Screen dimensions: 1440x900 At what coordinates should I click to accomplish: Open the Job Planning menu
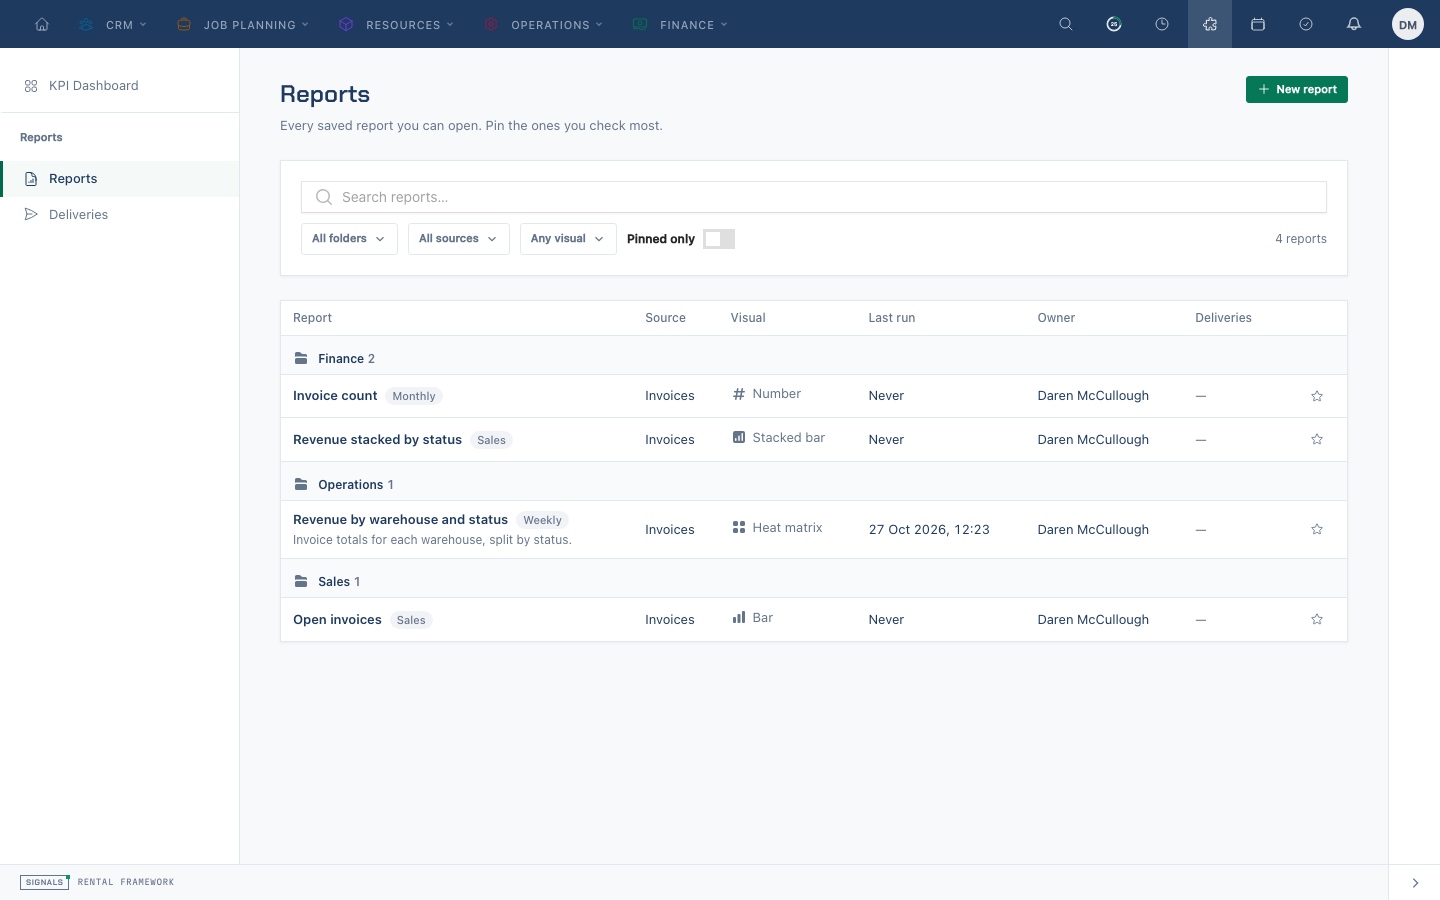pos(242,24)
